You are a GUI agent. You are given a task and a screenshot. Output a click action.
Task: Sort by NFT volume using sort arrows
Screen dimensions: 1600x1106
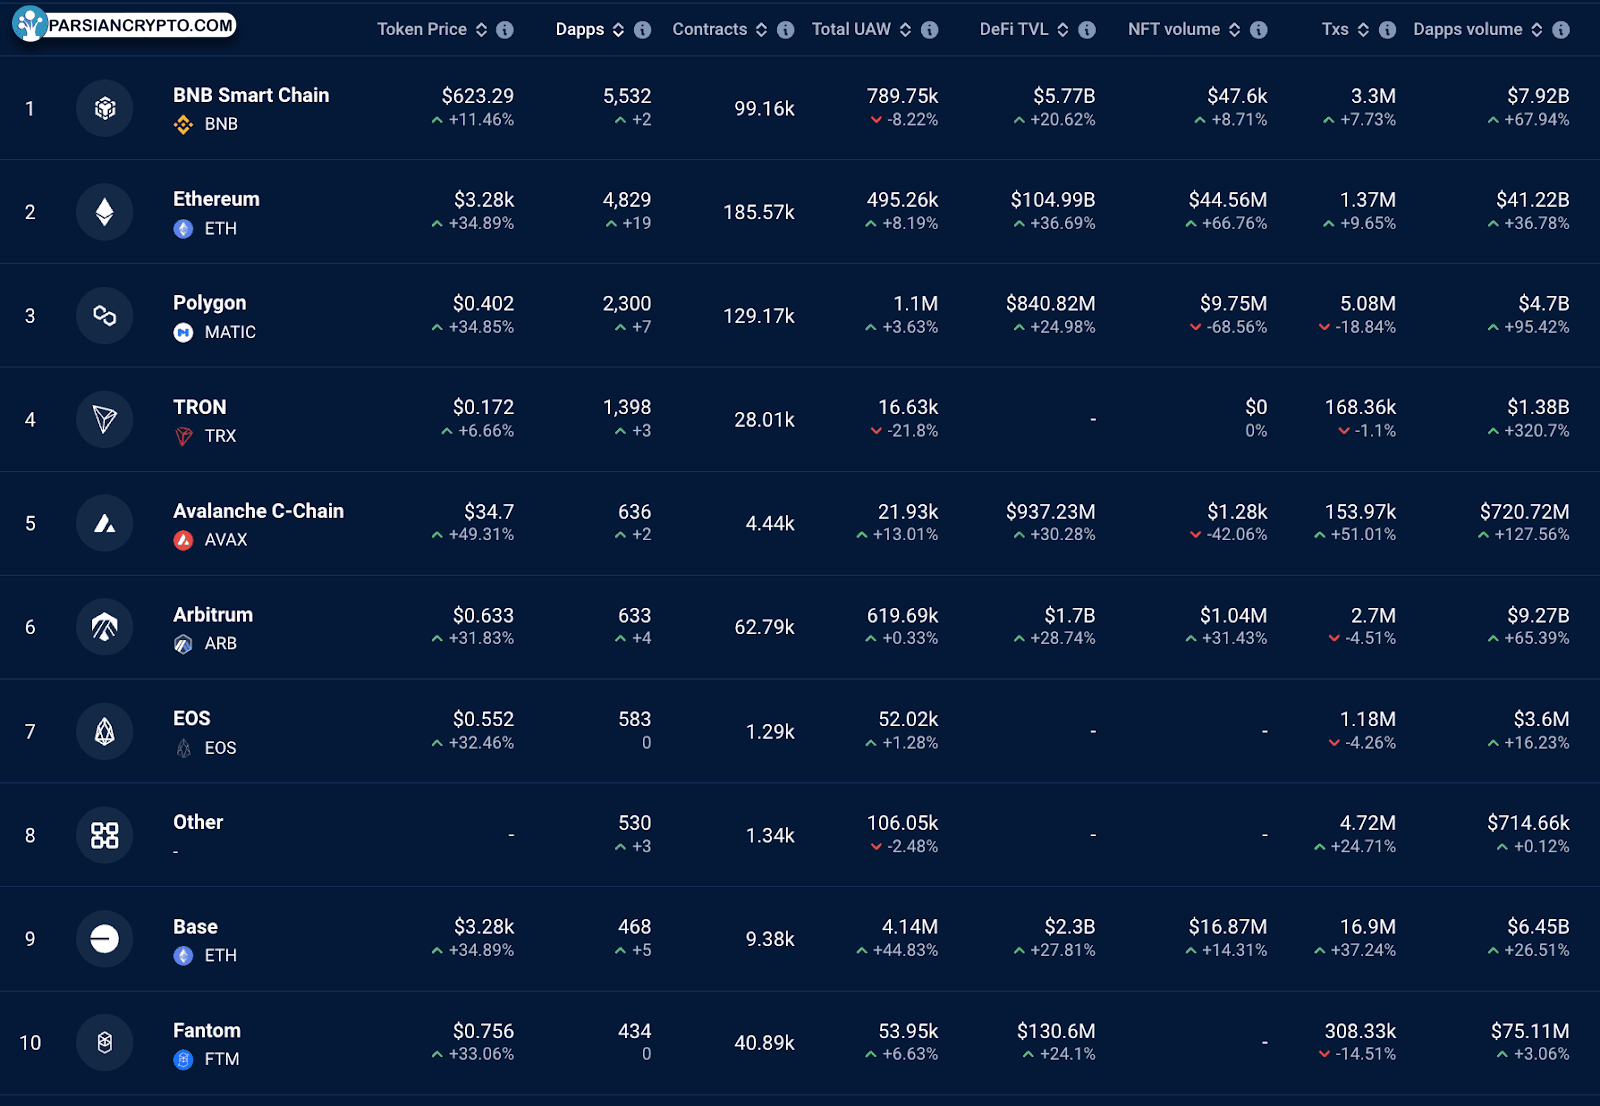(x=1235, y=30)
